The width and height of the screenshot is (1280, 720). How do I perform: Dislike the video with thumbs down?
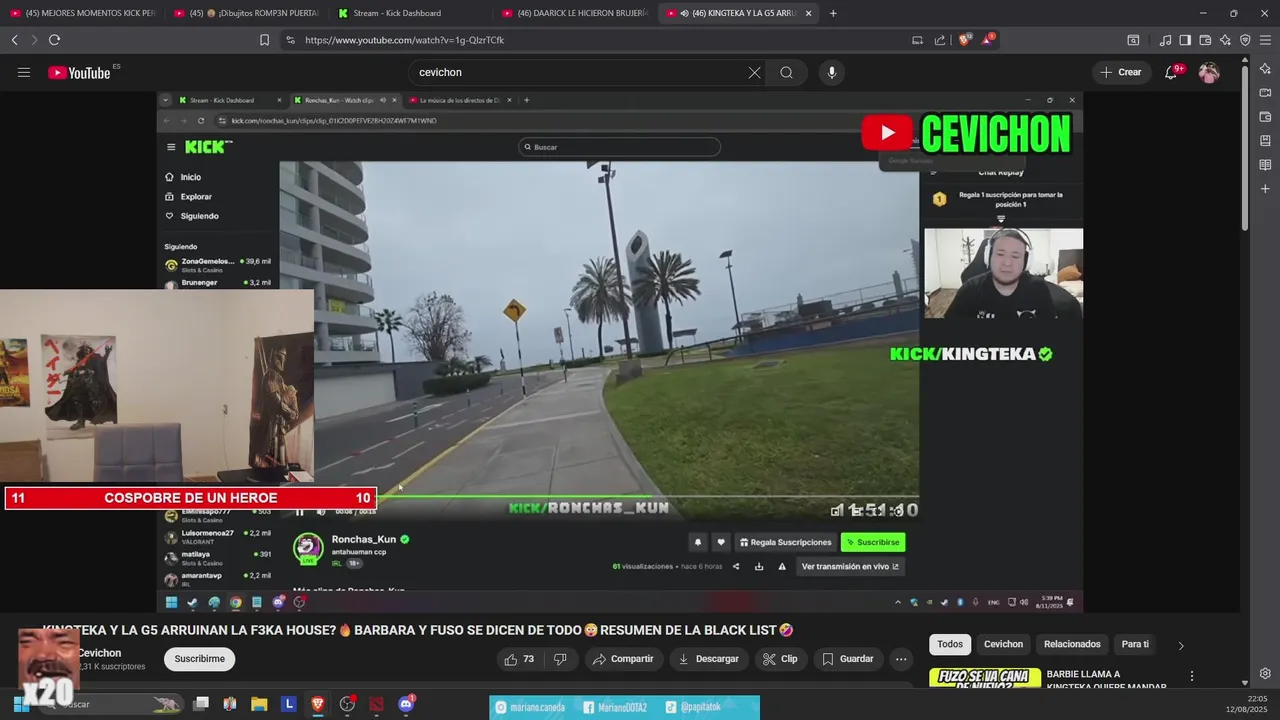tap(560, 659)
